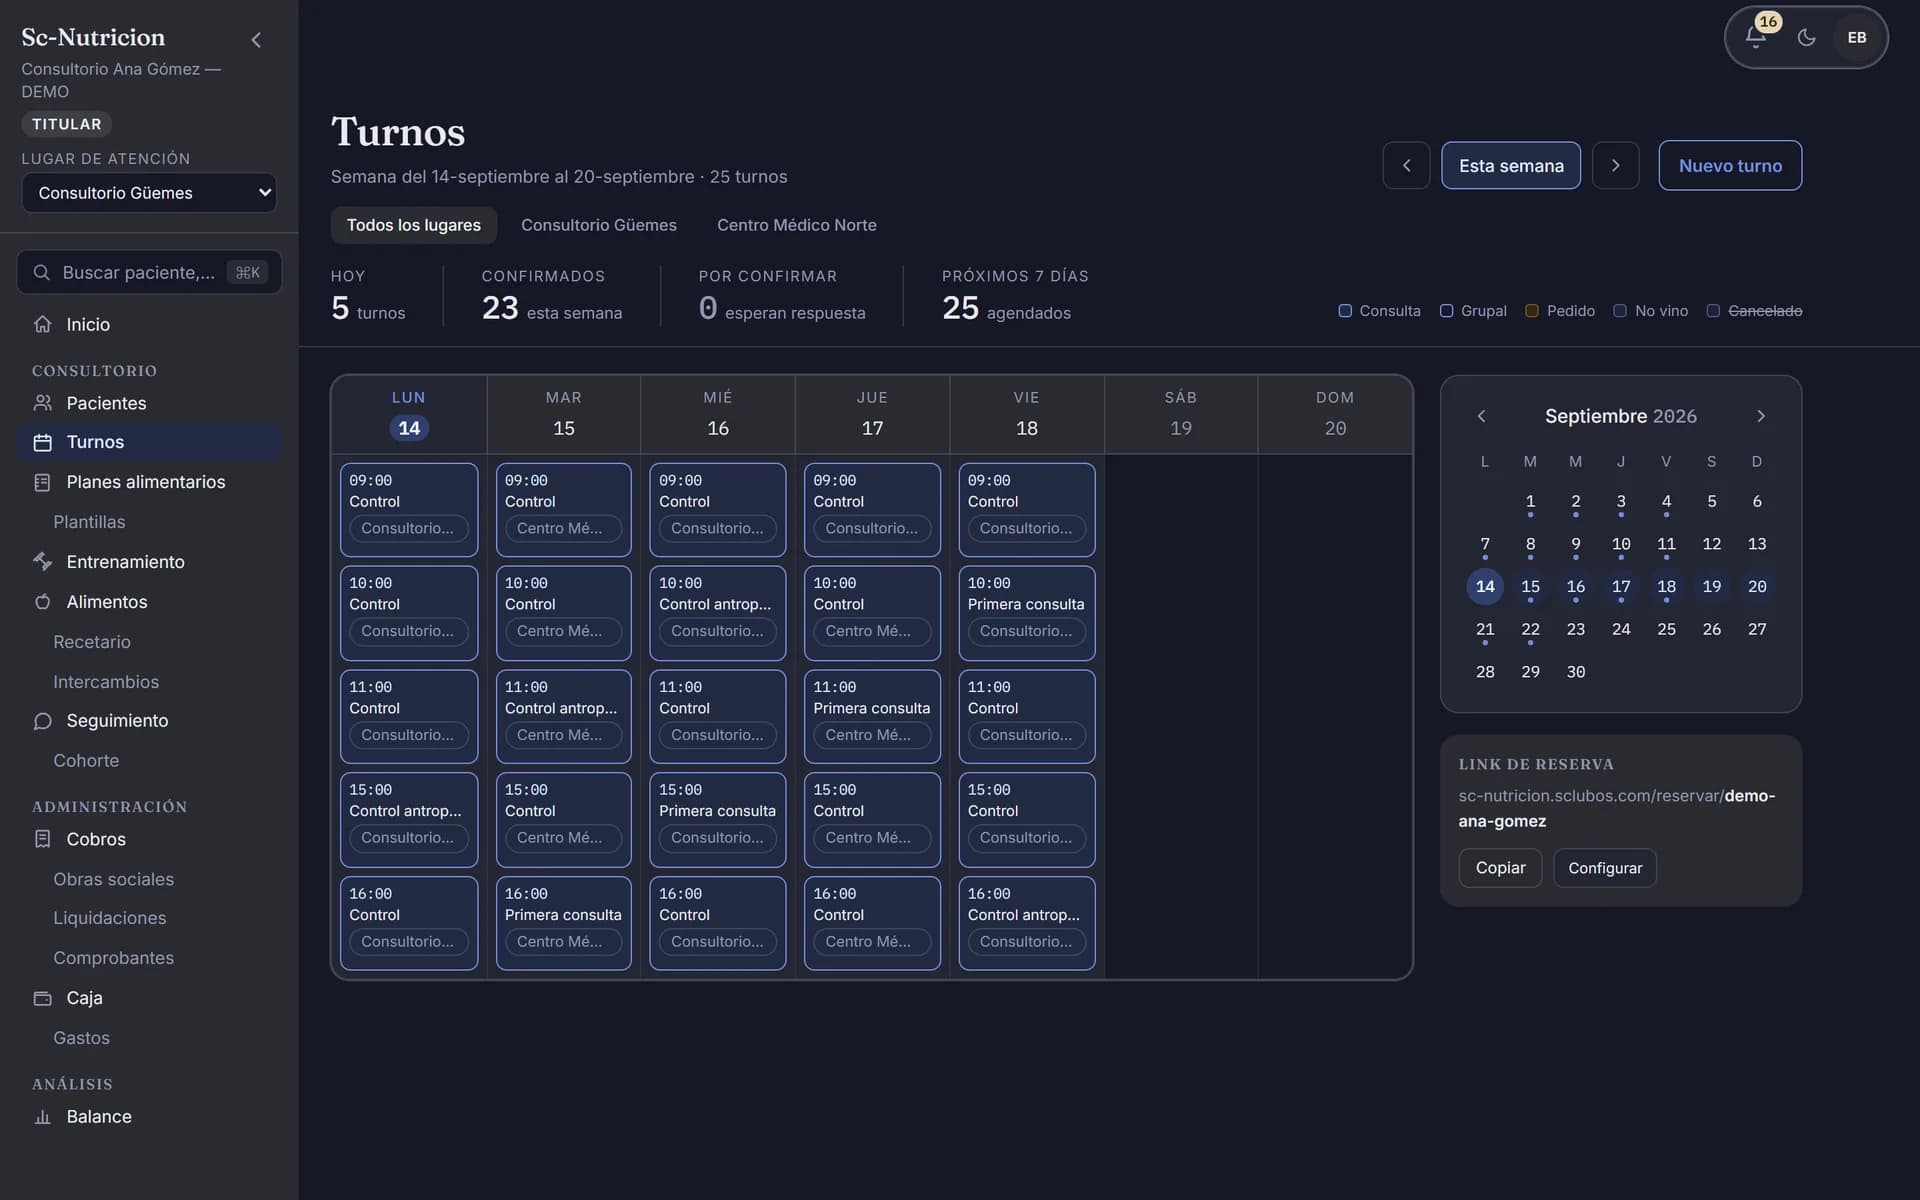Advance mini calendar to next month
Image resolution: width=1920 pixels, height=1200 pixels.
1761,416
